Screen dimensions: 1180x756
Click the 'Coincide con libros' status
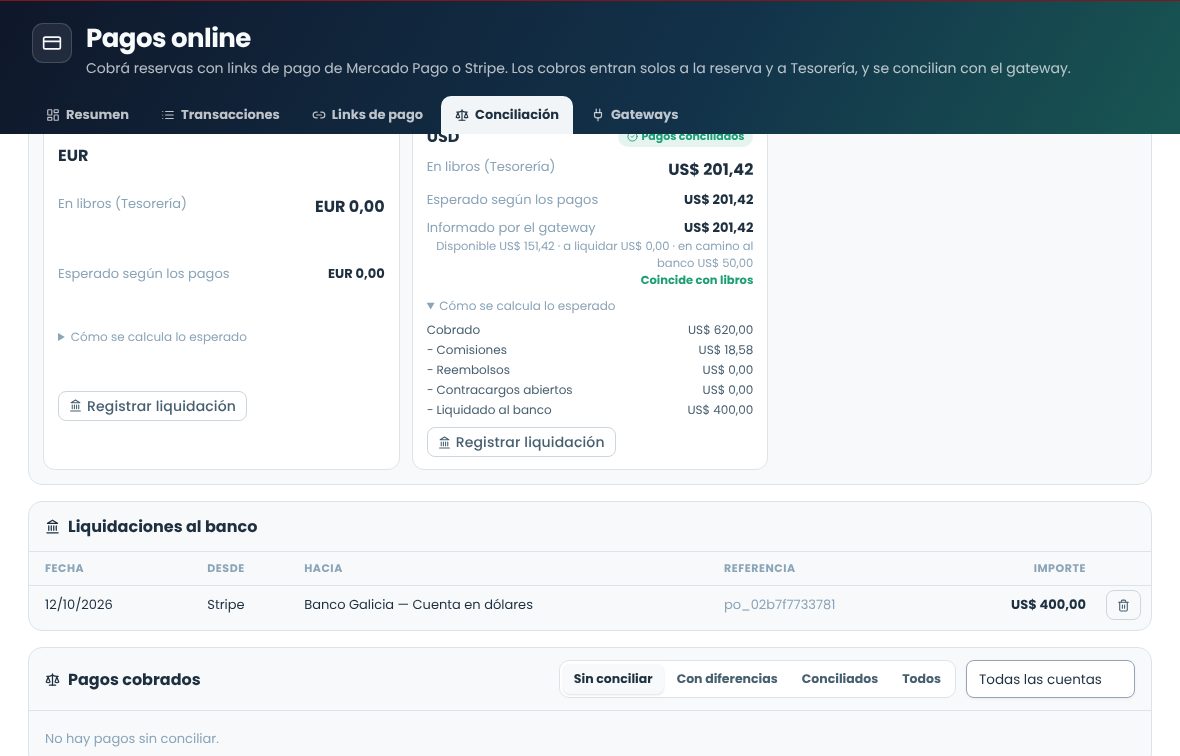(696, 280)
